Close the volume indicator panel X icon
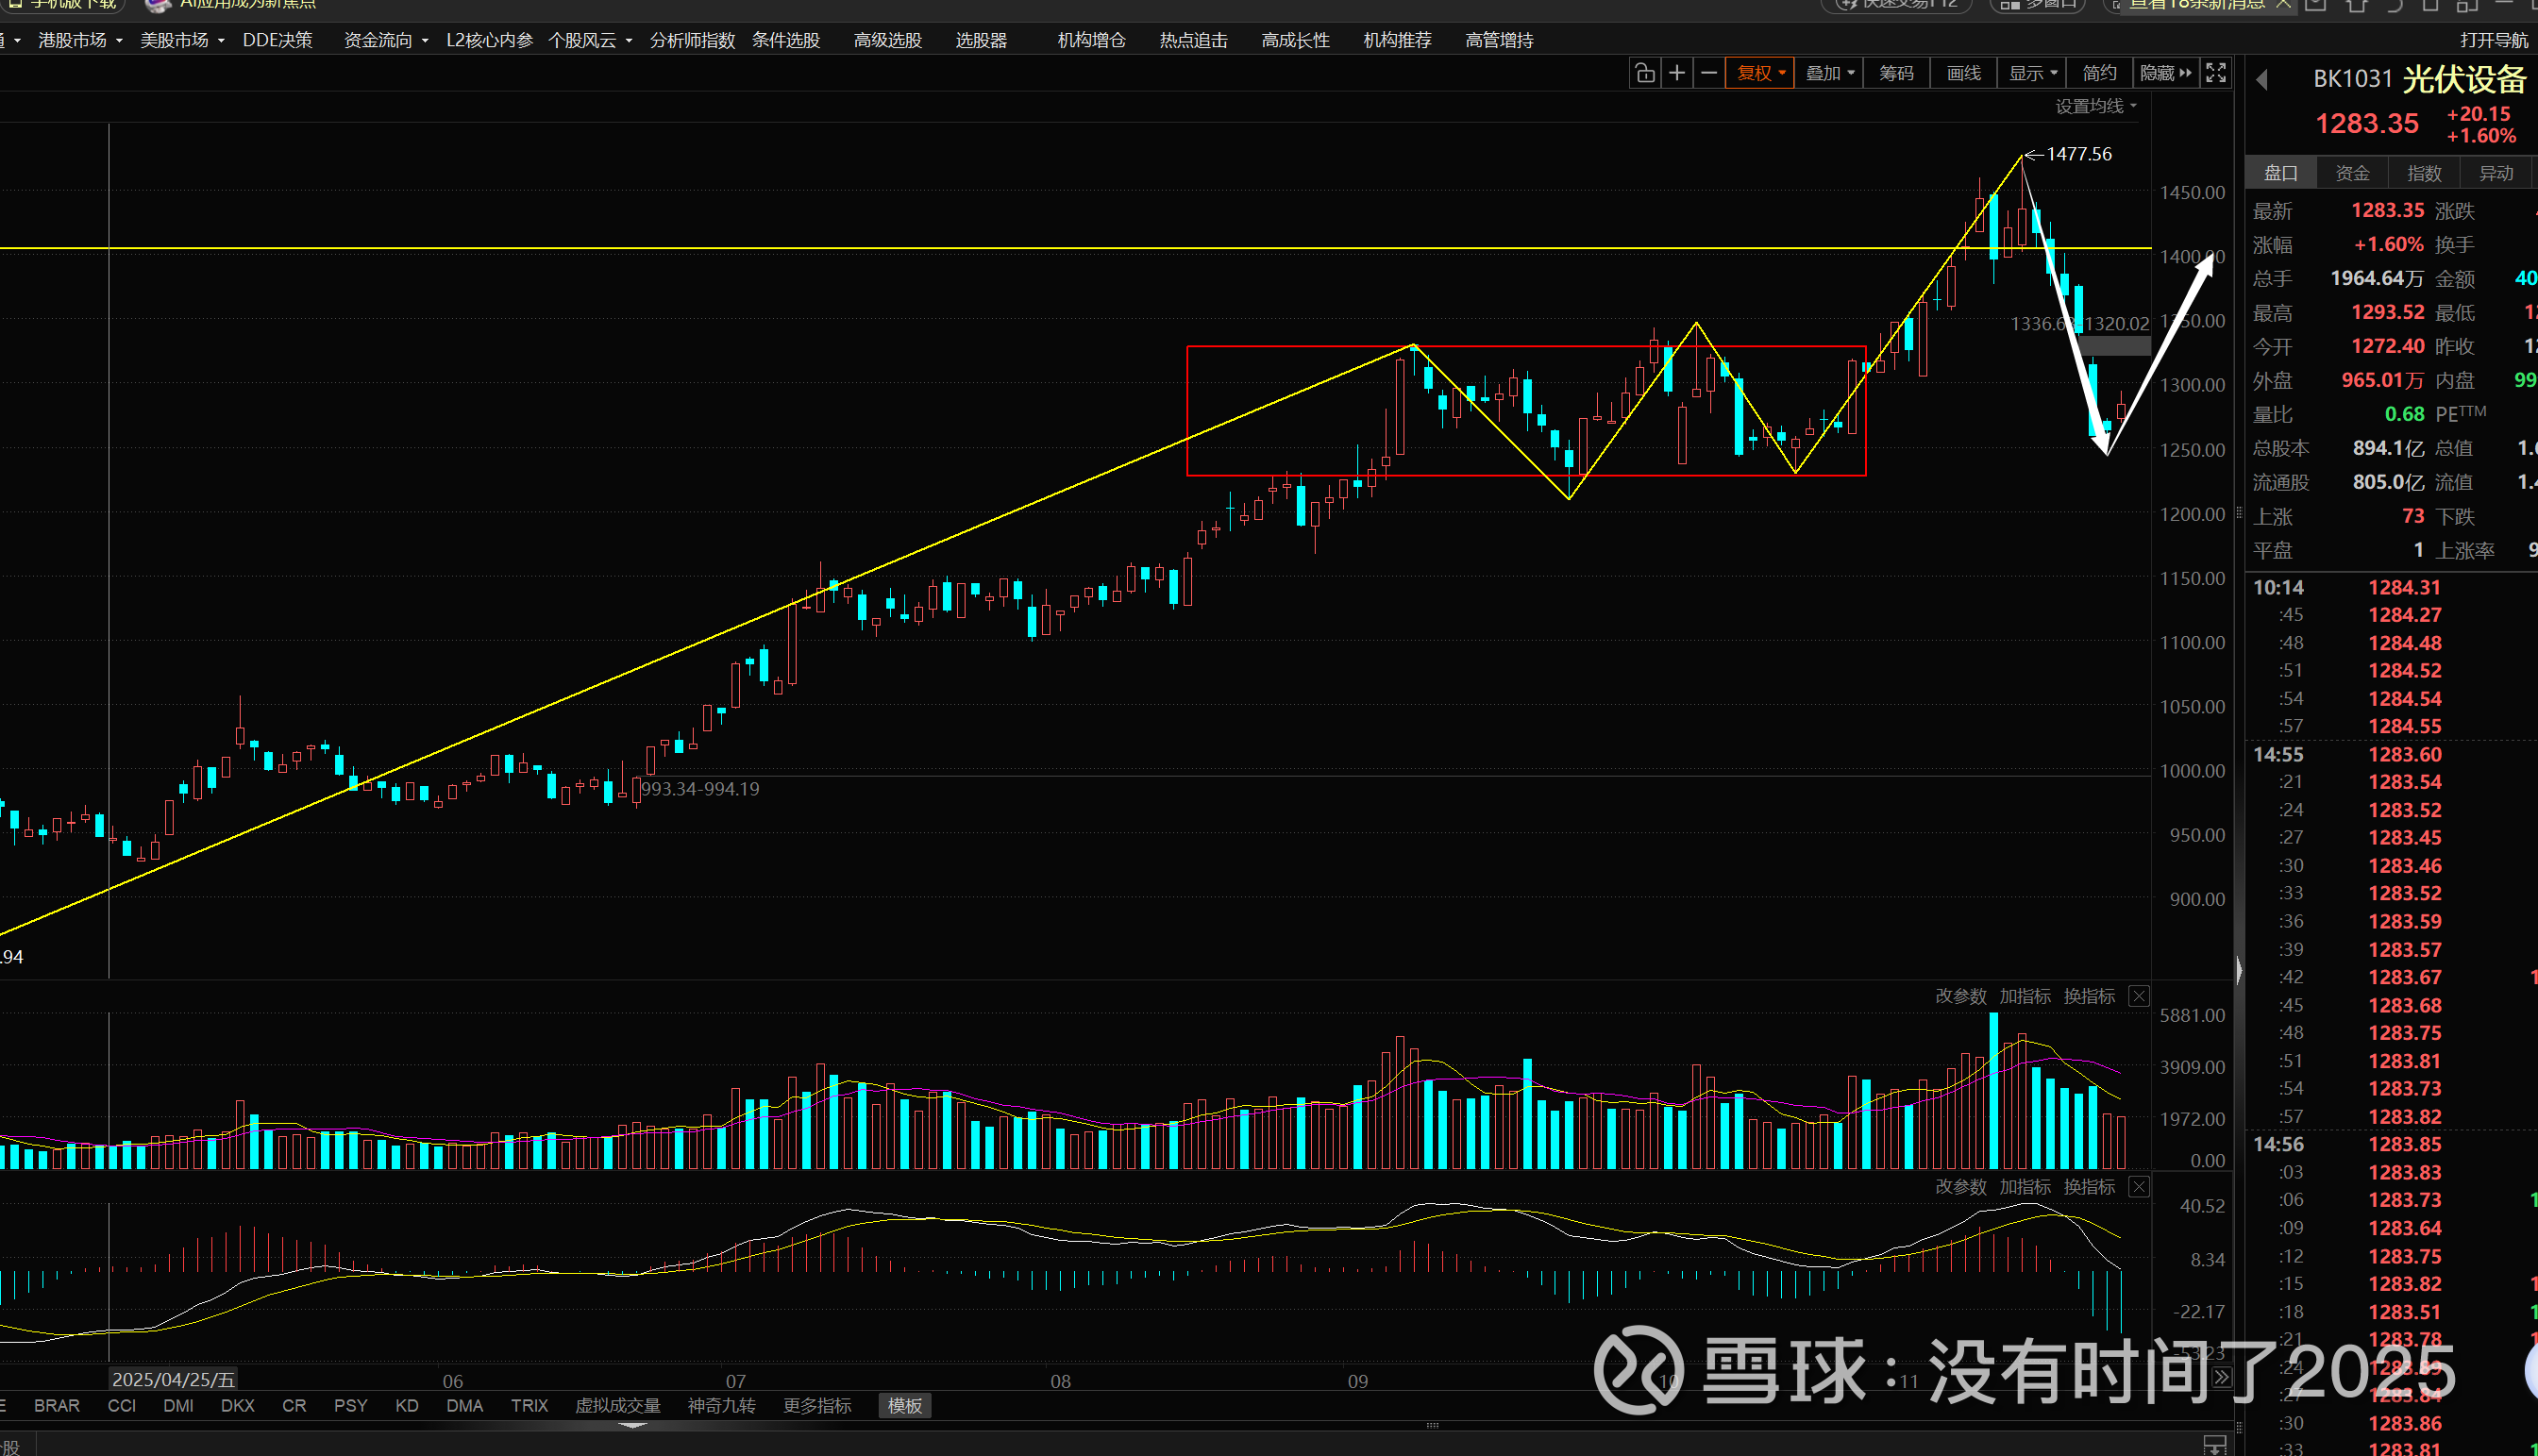Image resolution: width=2538 pixels, height=1456 pixels. tap(2138, 996)
